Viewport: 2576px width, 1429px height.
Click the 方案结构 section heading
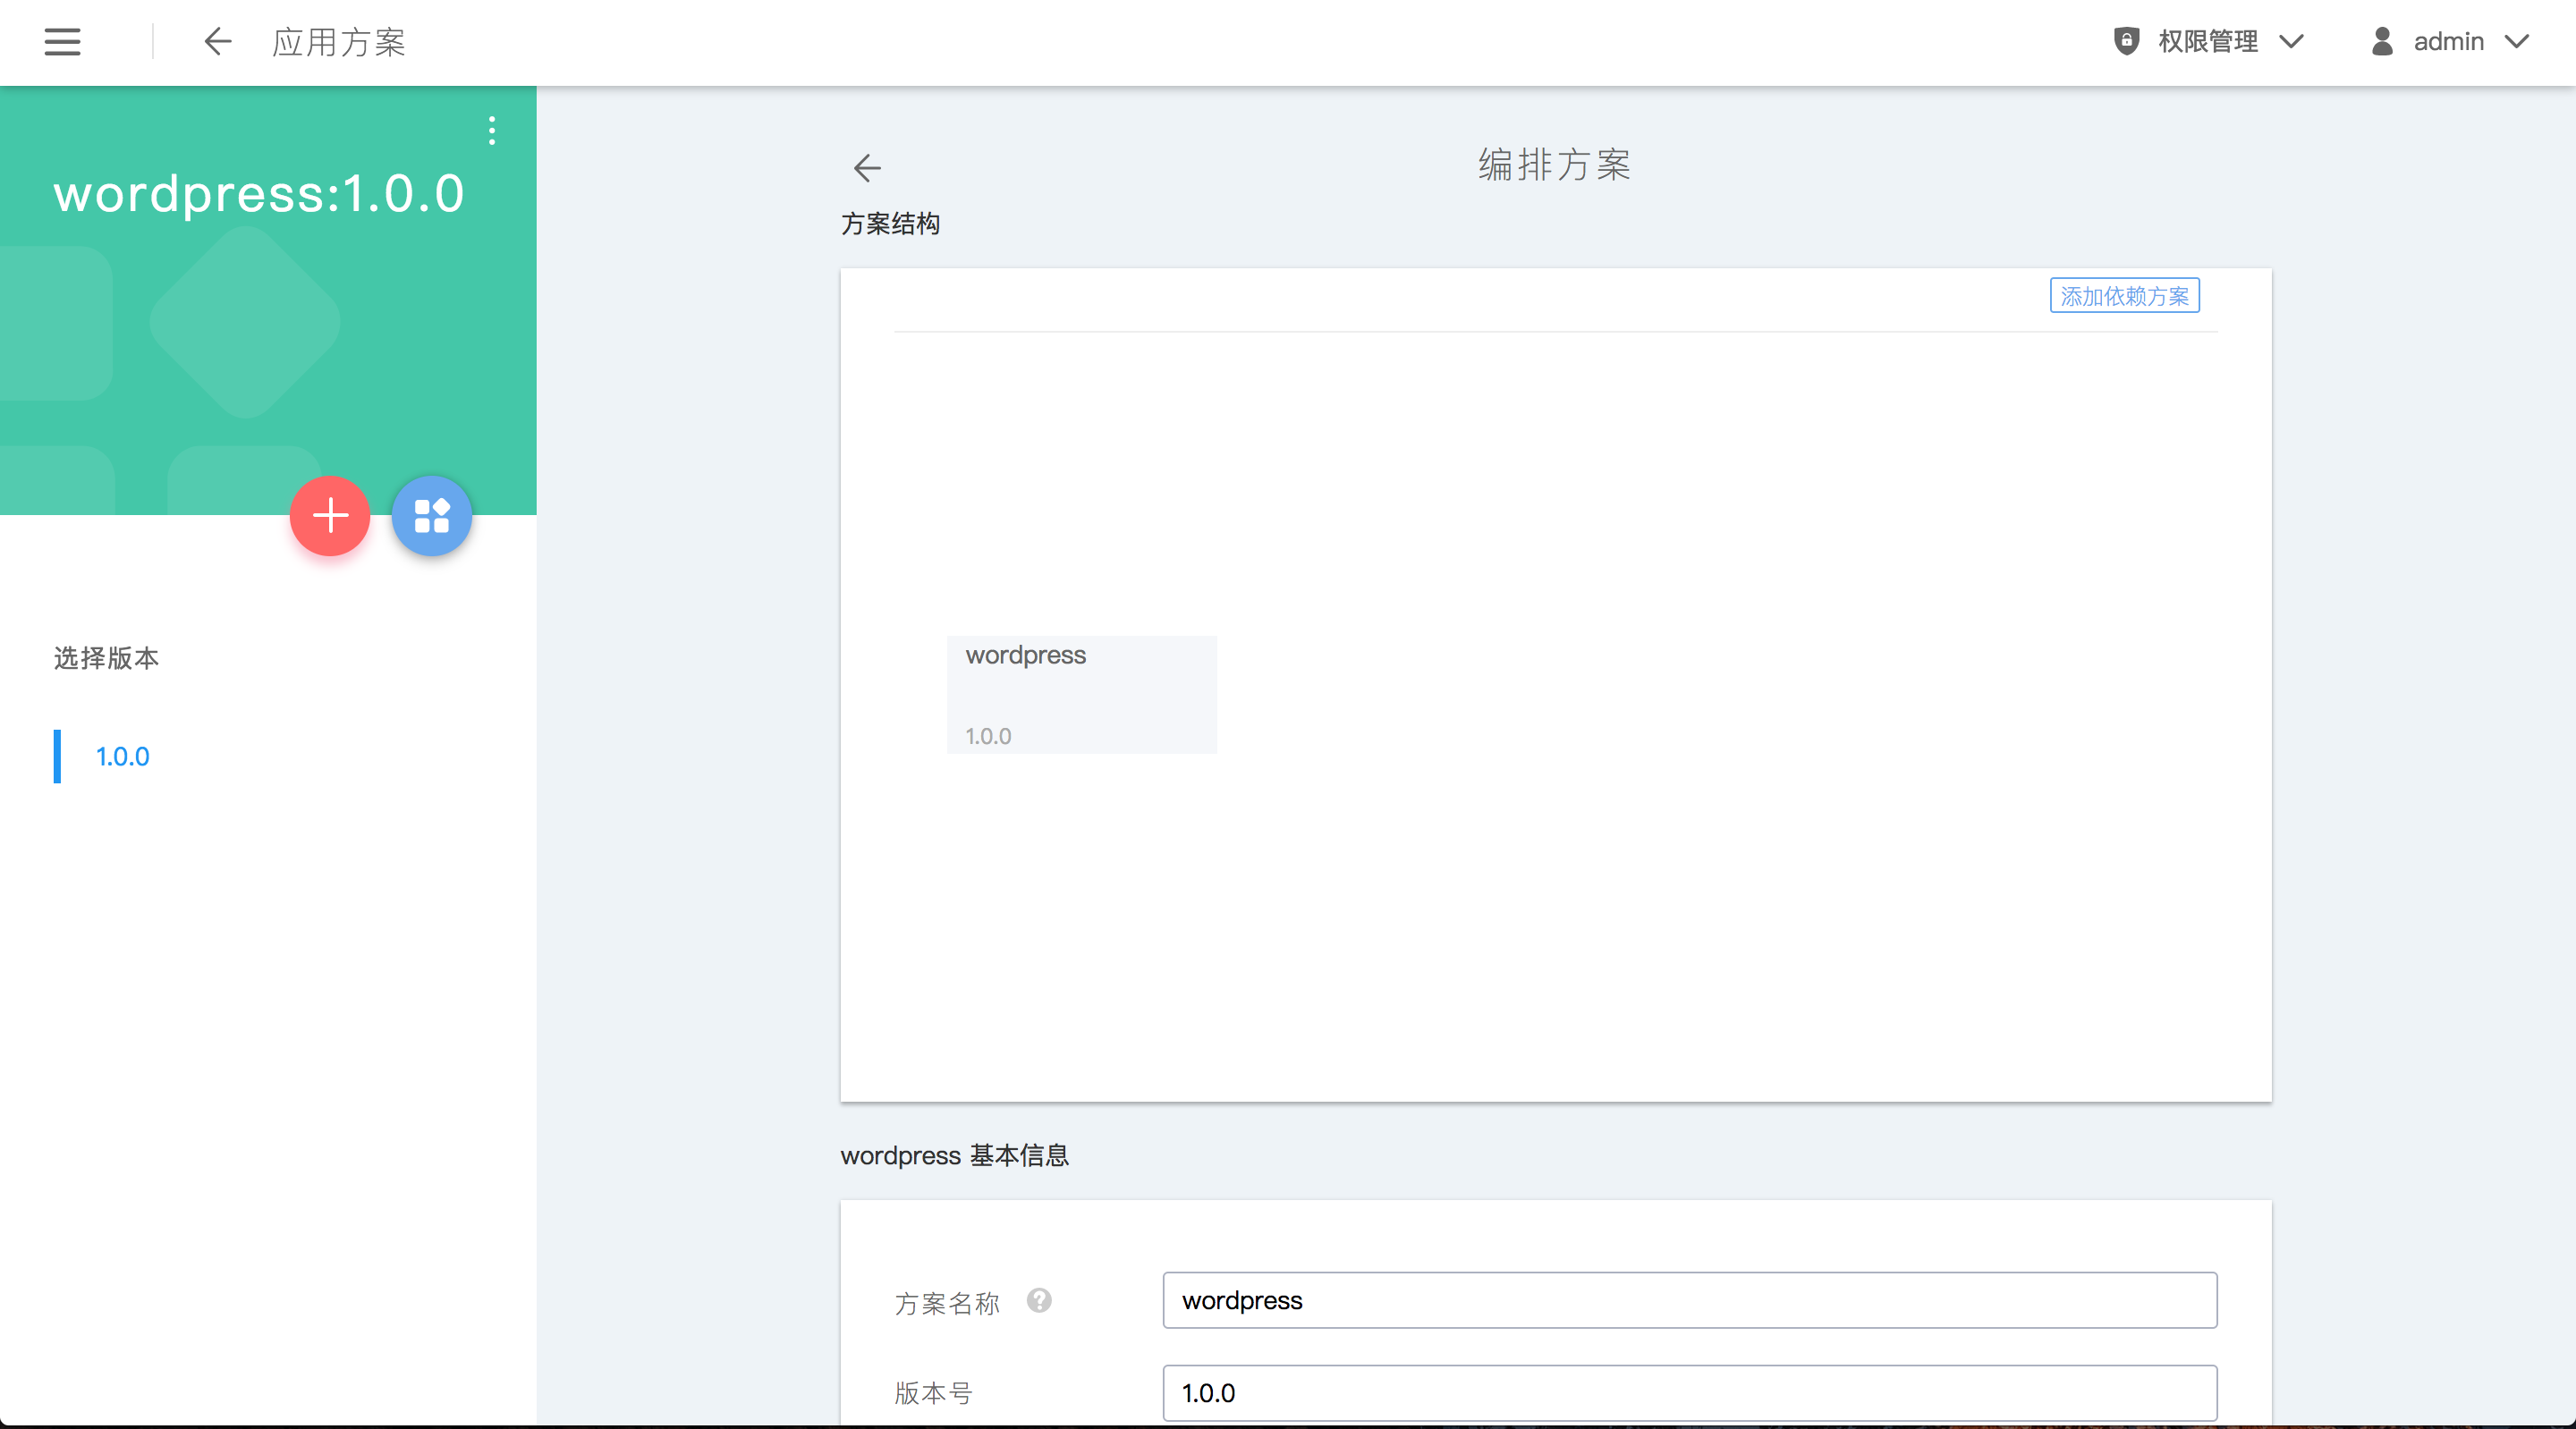(890, 224)
